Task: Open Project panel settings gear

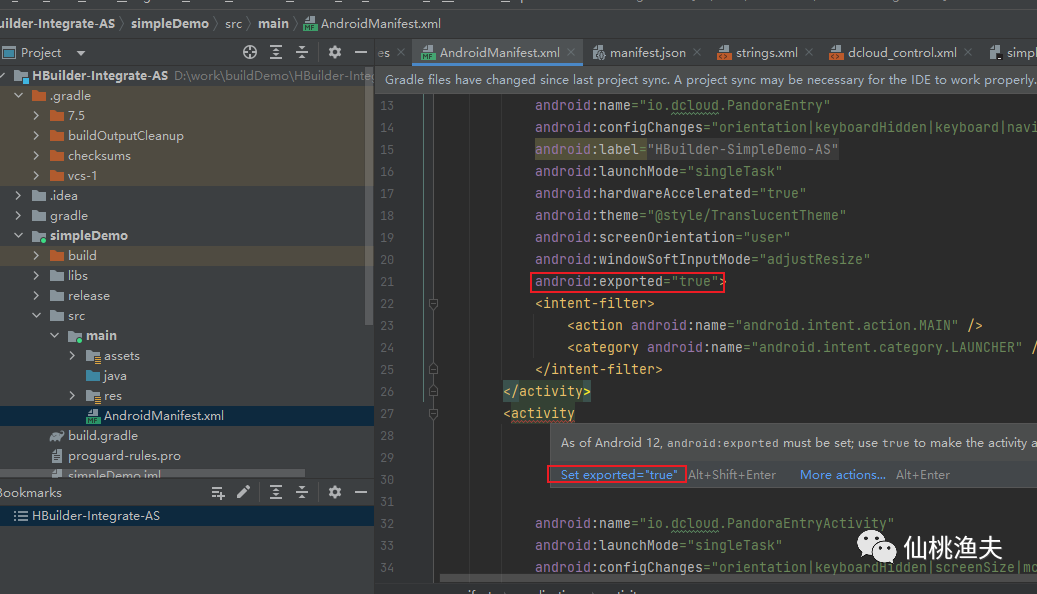Action: click(x=335, y=52)
